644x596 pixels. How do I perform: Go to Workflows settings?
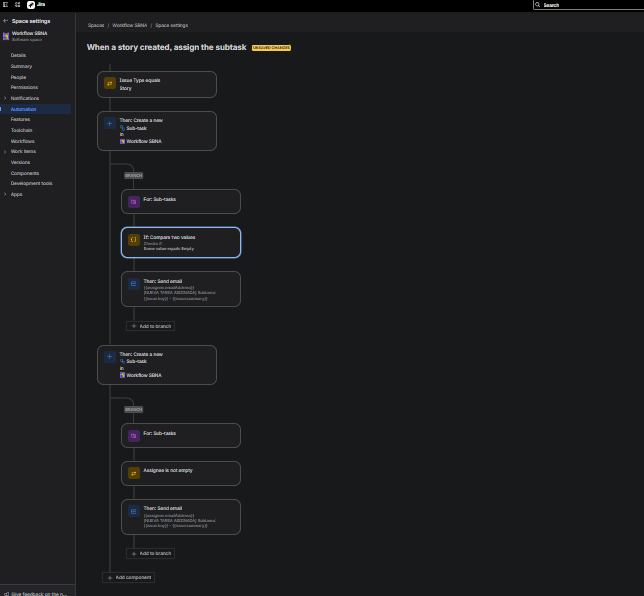click(23, 141)
